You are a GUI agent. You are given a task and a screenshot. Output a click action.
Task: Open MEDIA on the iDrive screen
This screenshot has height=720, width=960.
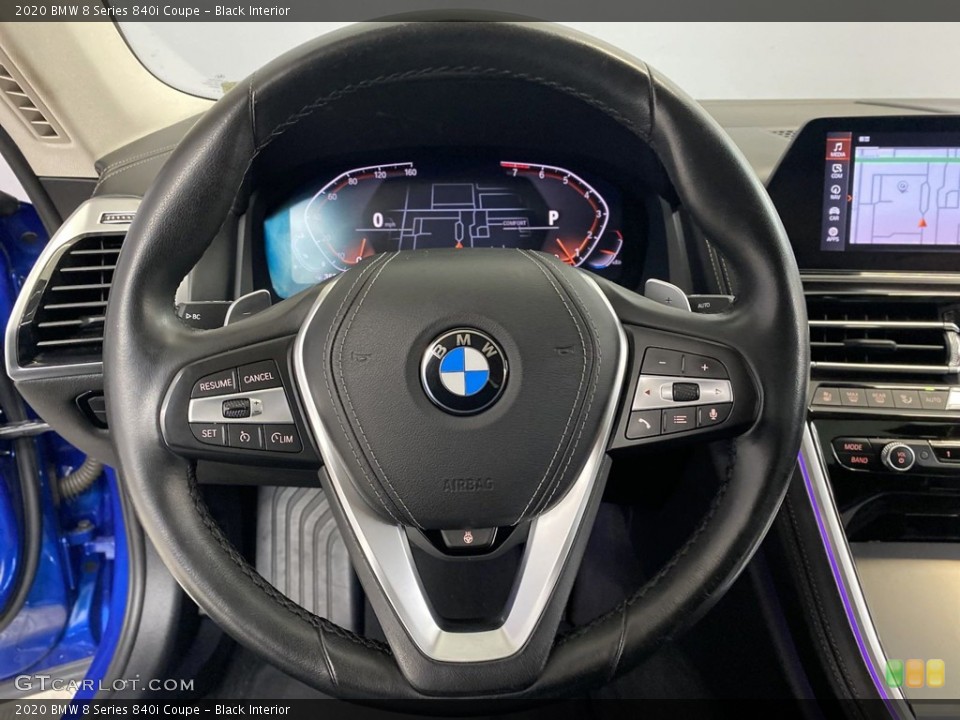tap(838, 149)
